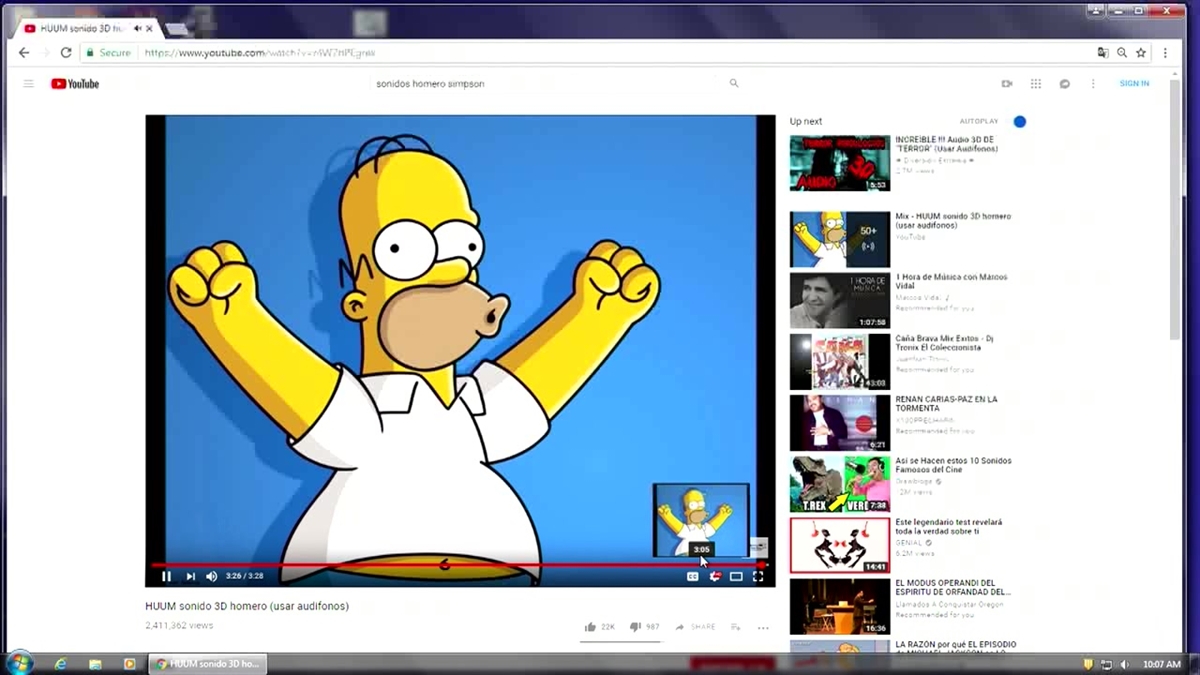Toggle closed captions on the video
Screen dimensions: 1200x675
(x=692, y=576)
